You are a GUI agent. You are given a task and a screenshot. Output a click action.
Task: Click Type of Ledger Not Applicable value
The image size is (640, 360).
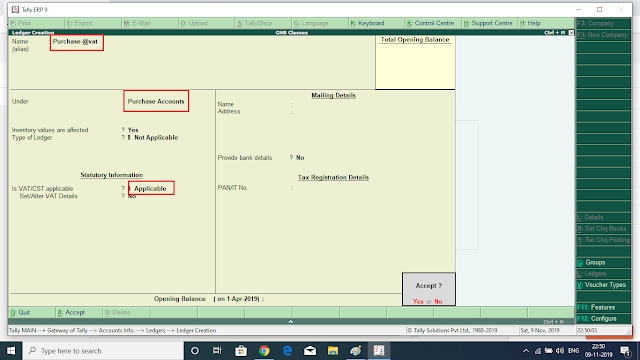coord(156,138)
